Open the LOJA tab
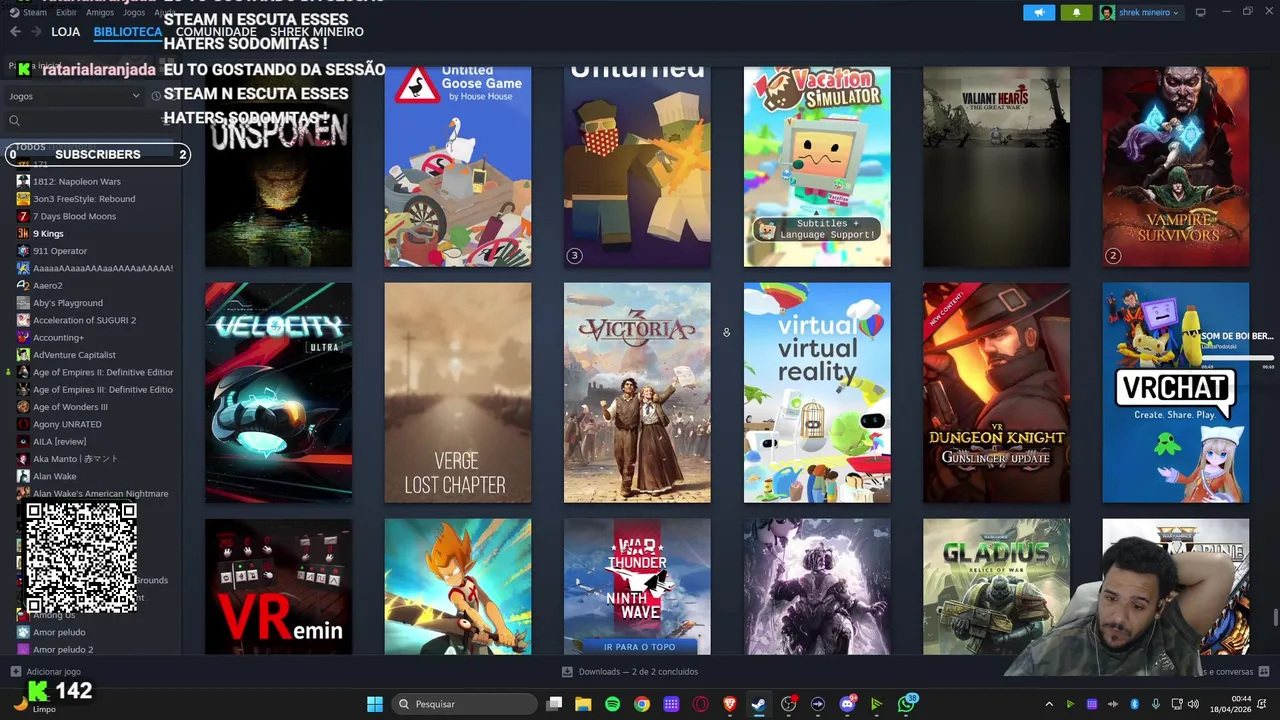The width and height of the screenshot is (1280, 720). (65, 32)
